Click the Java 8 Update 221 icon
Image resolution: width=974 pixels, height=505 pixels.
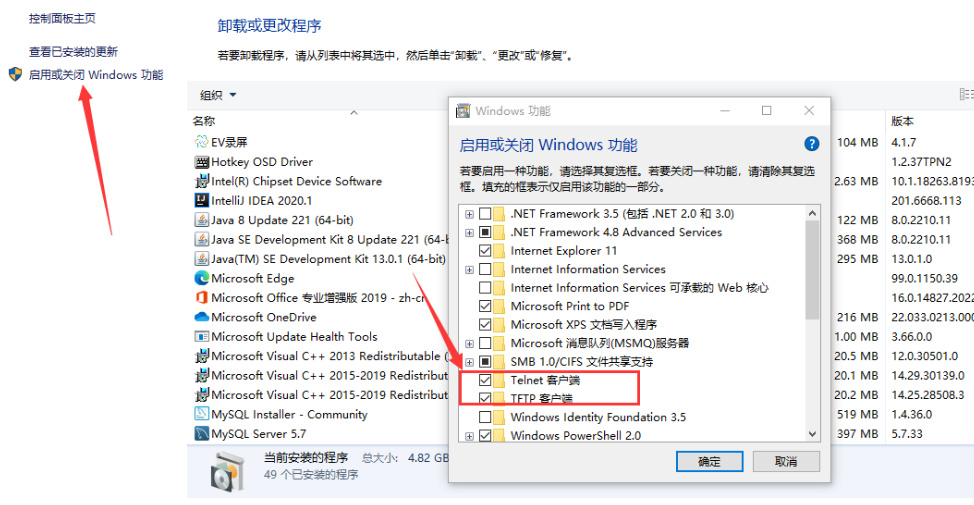(201, 220)
